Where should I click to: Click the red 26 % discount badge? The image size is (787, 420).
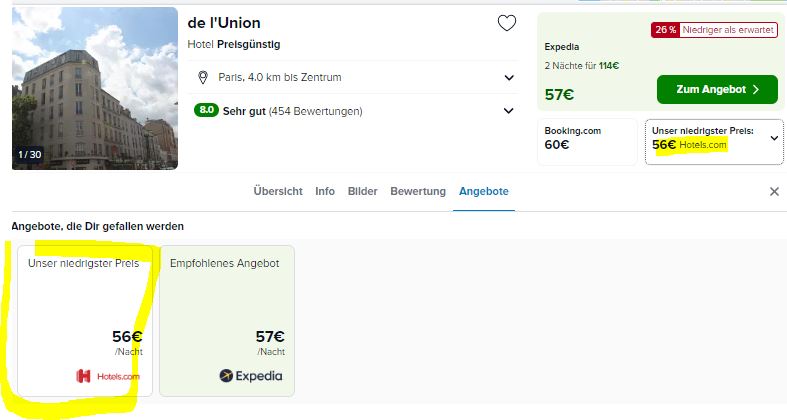click(x=665, y=30)
